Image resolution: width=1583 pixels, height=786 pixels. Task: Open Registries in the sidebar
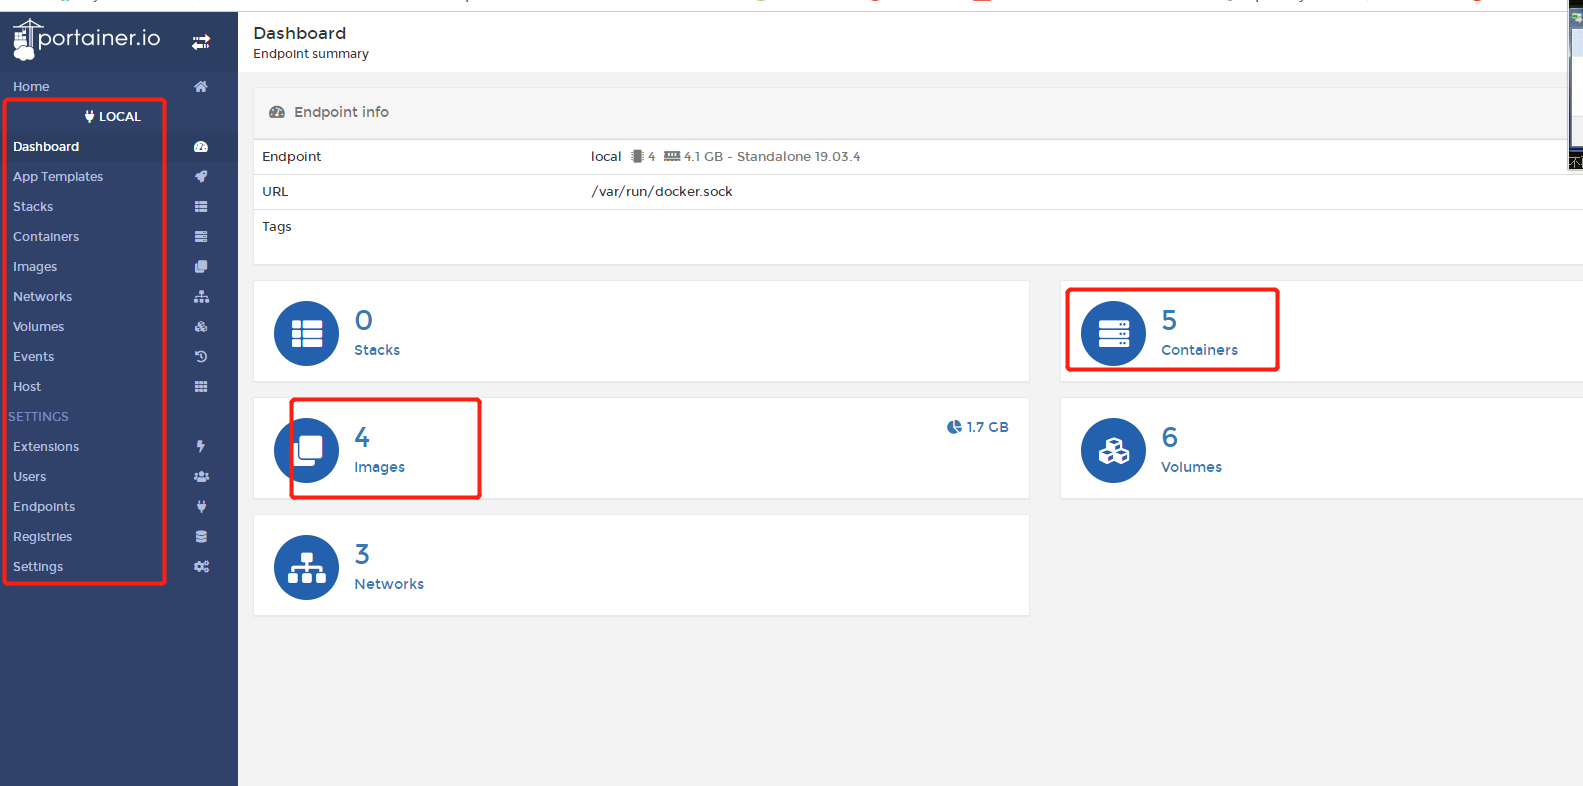[43, 537]
